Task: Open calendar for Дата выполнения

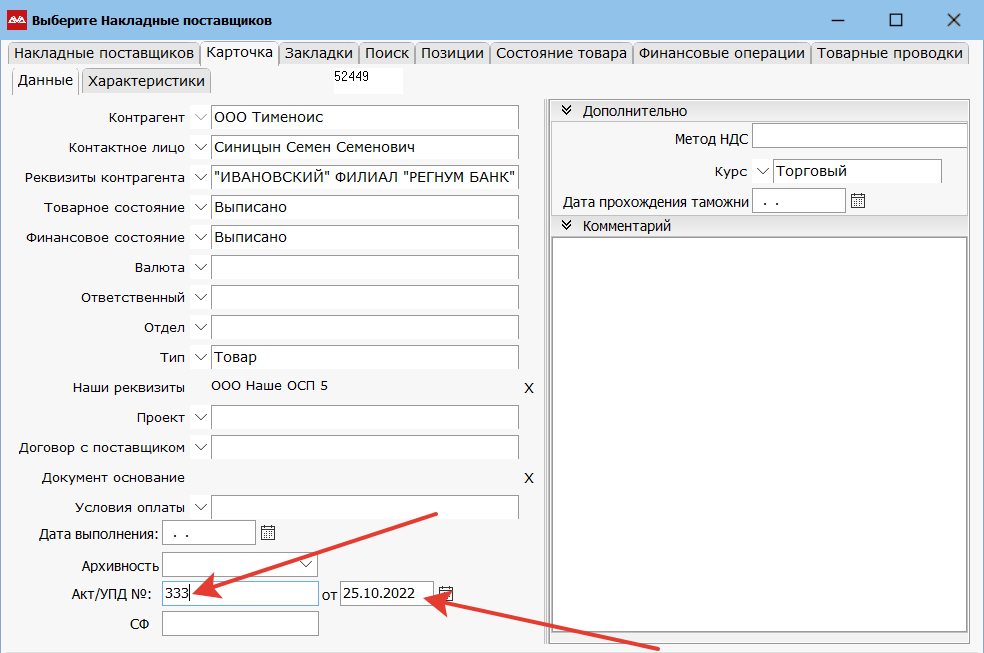Action: 268,533
